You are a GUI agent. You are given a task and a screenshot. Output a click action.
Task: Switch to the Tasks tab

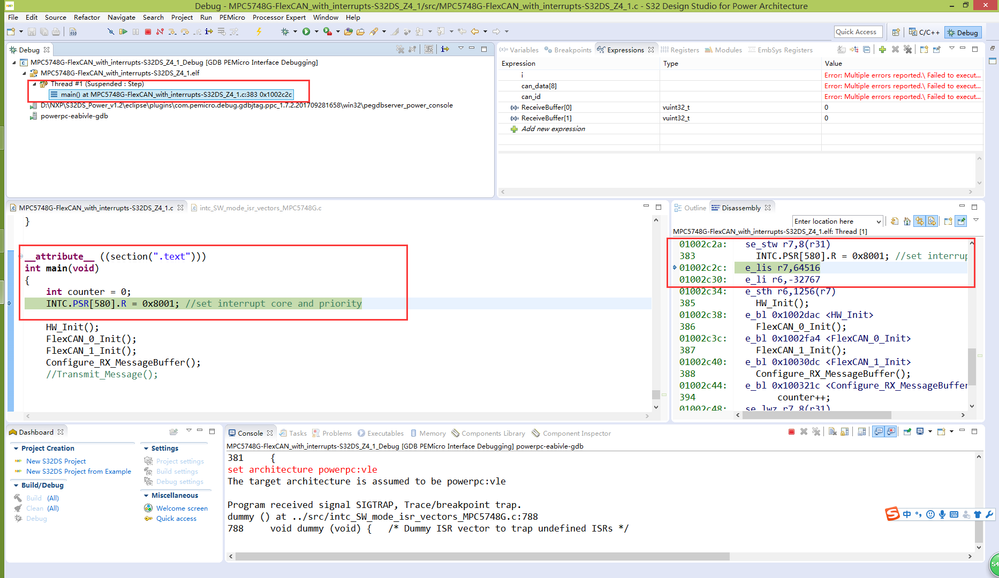click(x=293, y=433)
